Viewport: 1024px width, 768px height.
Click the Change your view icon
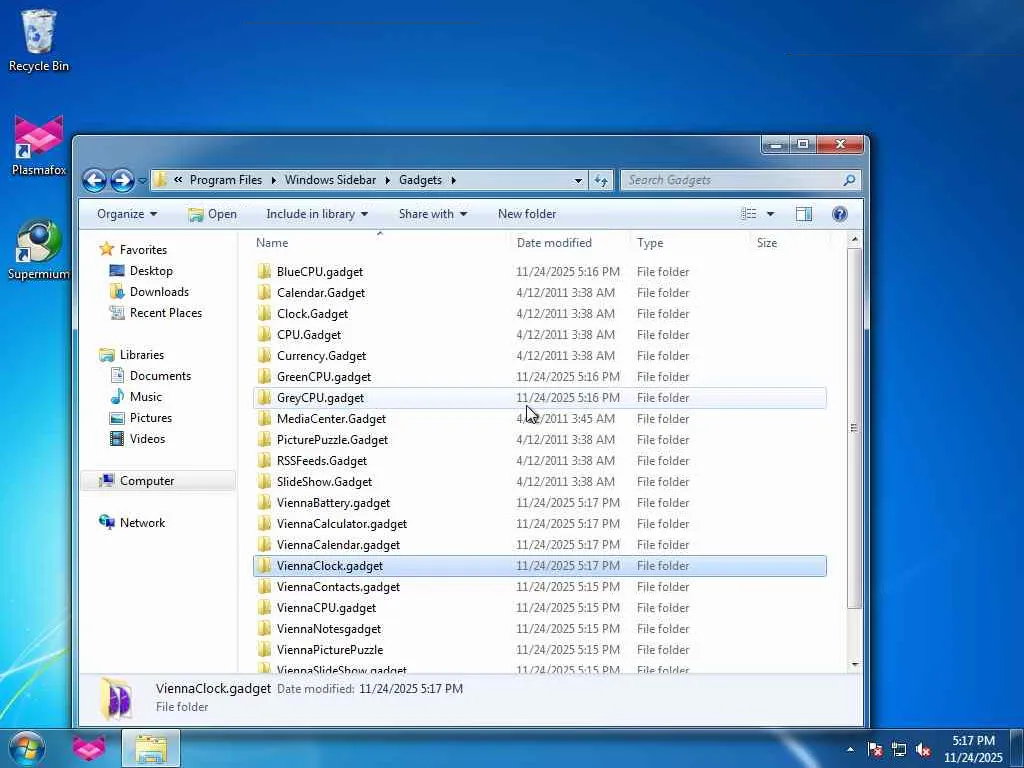pos(749,214)
